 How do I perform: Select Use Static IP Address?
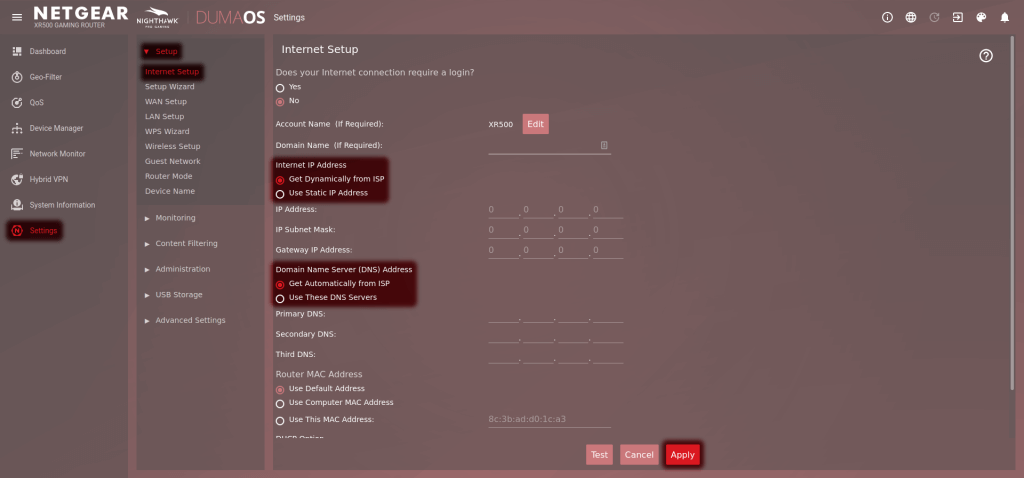point(280,194)
